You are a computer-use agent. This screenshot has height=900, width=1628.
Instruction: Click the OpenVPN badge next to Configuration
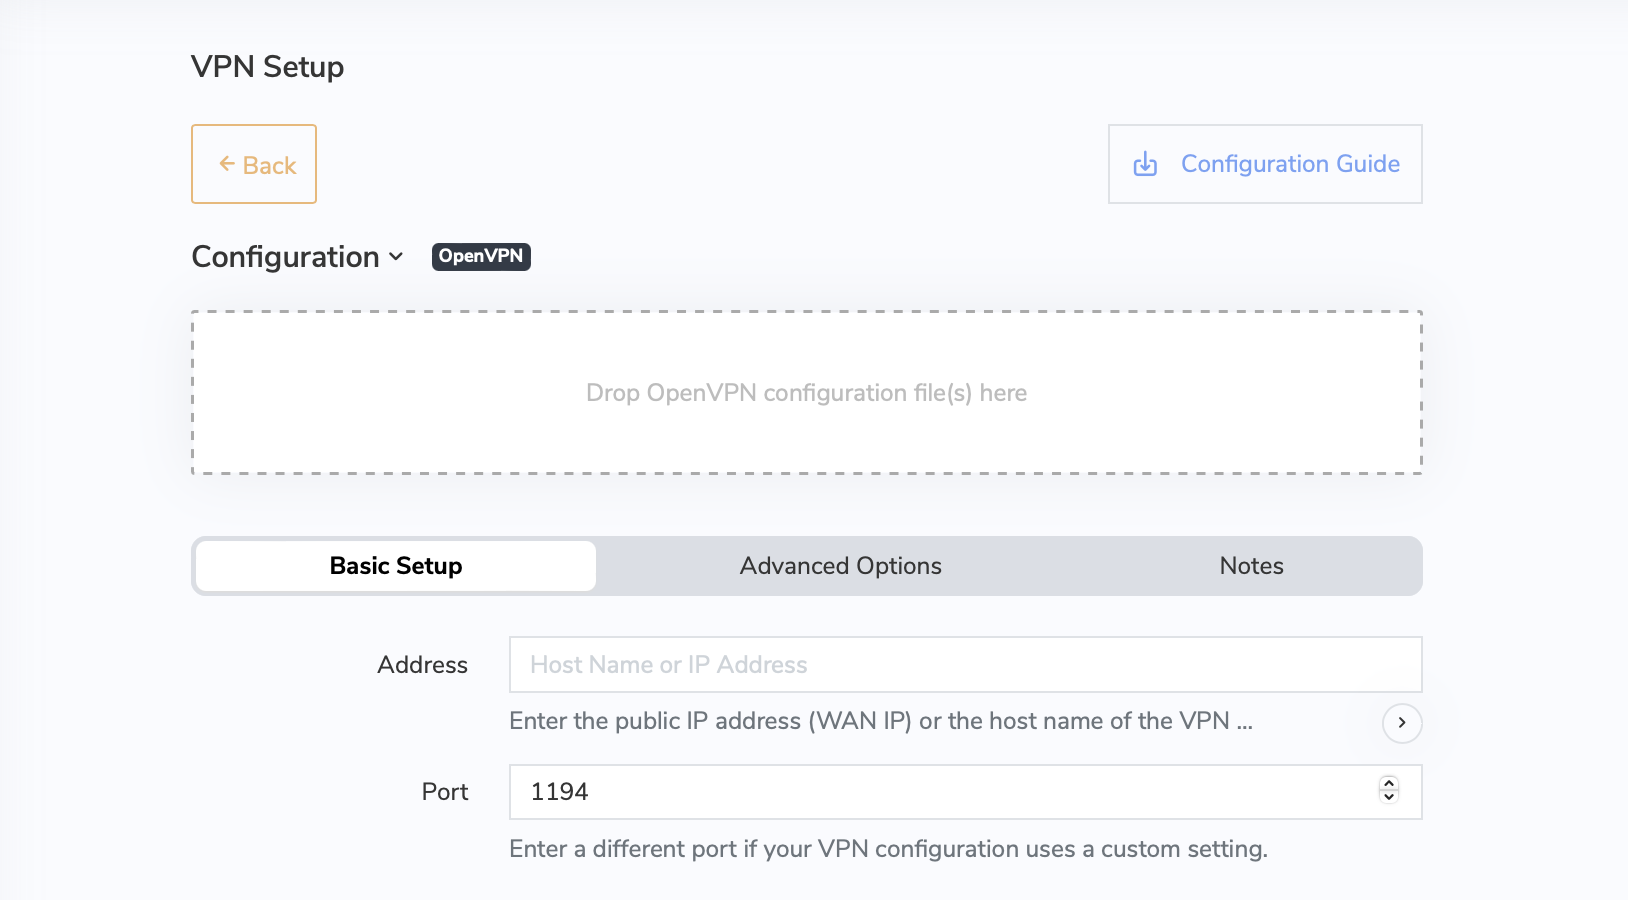click(481, 257)
